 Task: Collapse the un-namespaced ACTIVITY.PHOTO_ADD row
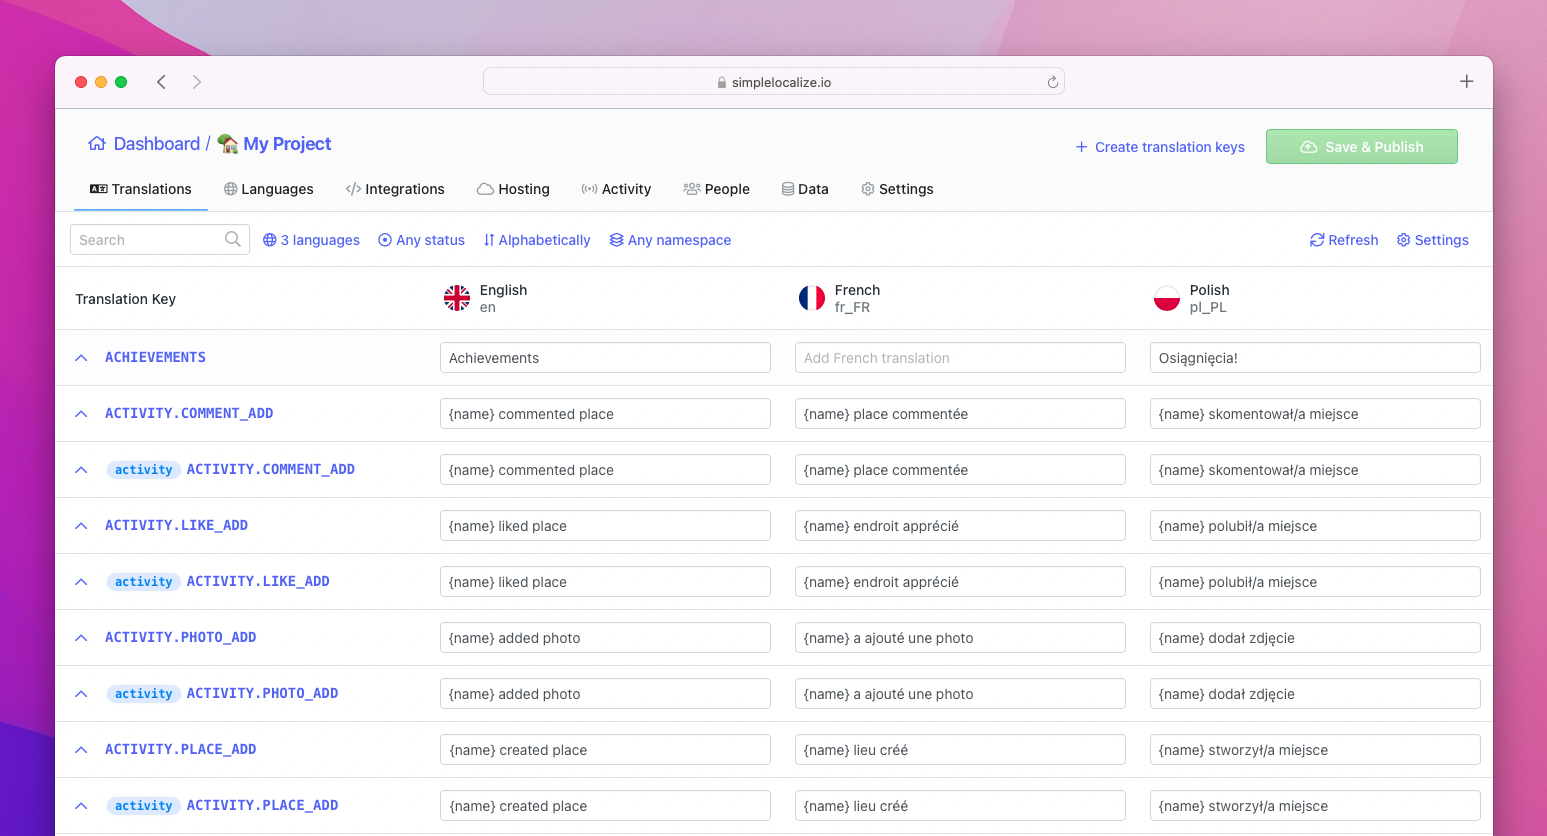coord(81,638)
